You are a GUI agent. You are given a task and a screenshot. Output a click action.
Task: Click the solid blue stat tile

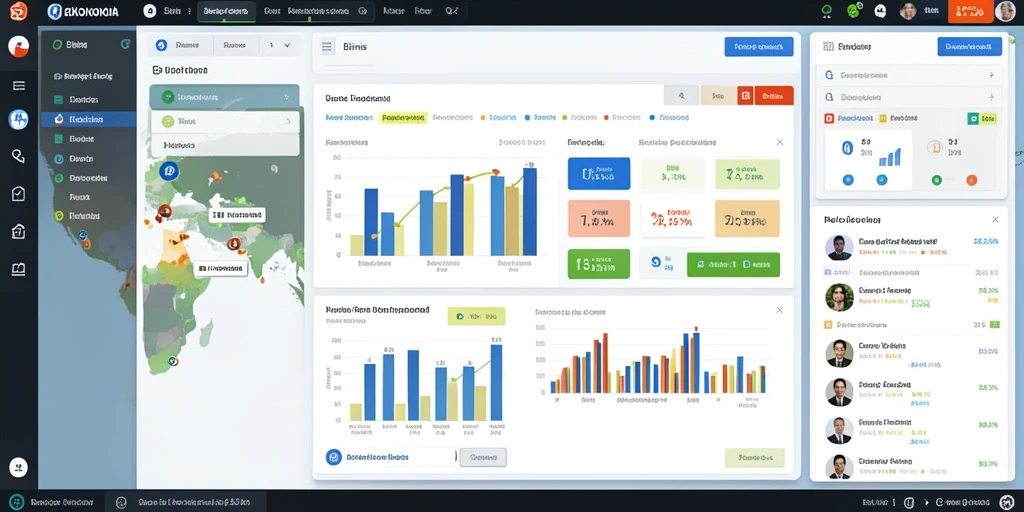tap(599, 174)
